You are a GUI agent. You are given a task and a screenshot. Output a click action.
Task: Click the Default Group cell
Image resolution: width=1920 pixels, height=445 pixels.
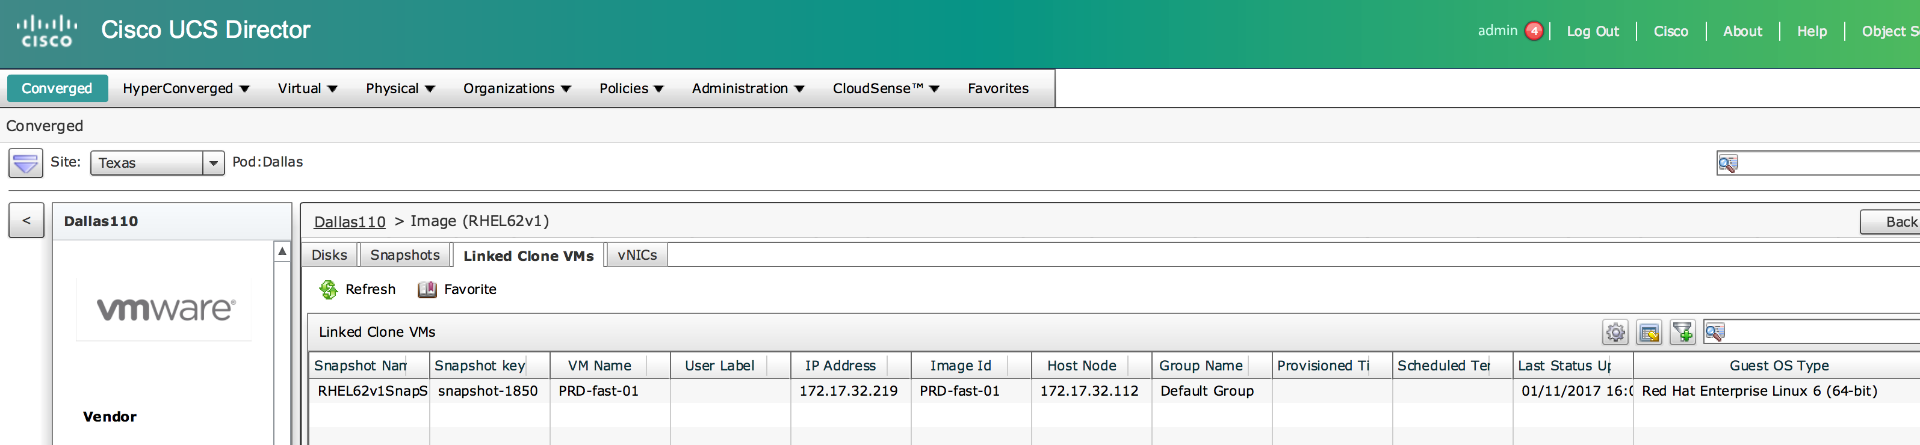(x=1212, y=391)
